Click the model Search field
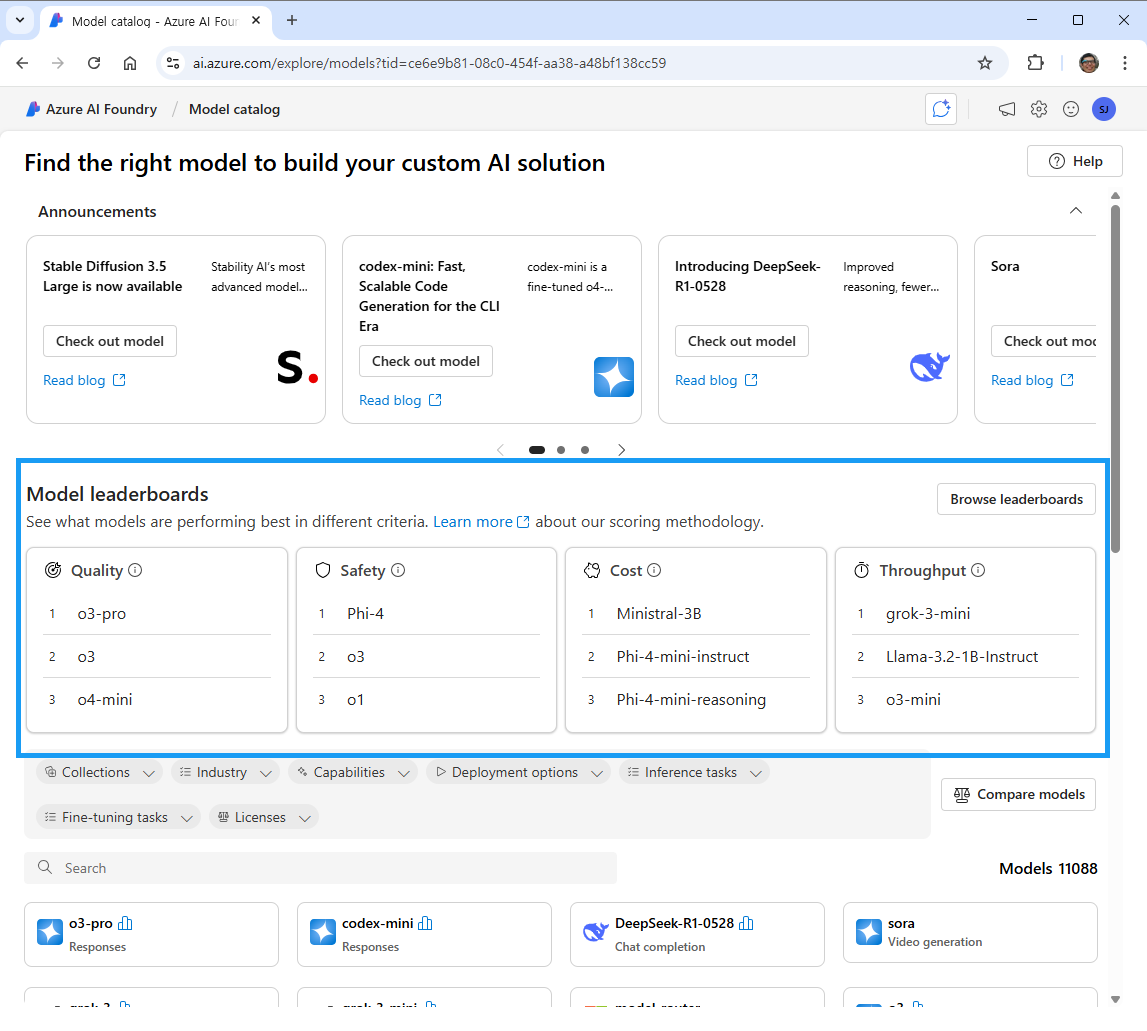Image resolution: width=1147 pixels, height=1031 pixels. point(320,868)
